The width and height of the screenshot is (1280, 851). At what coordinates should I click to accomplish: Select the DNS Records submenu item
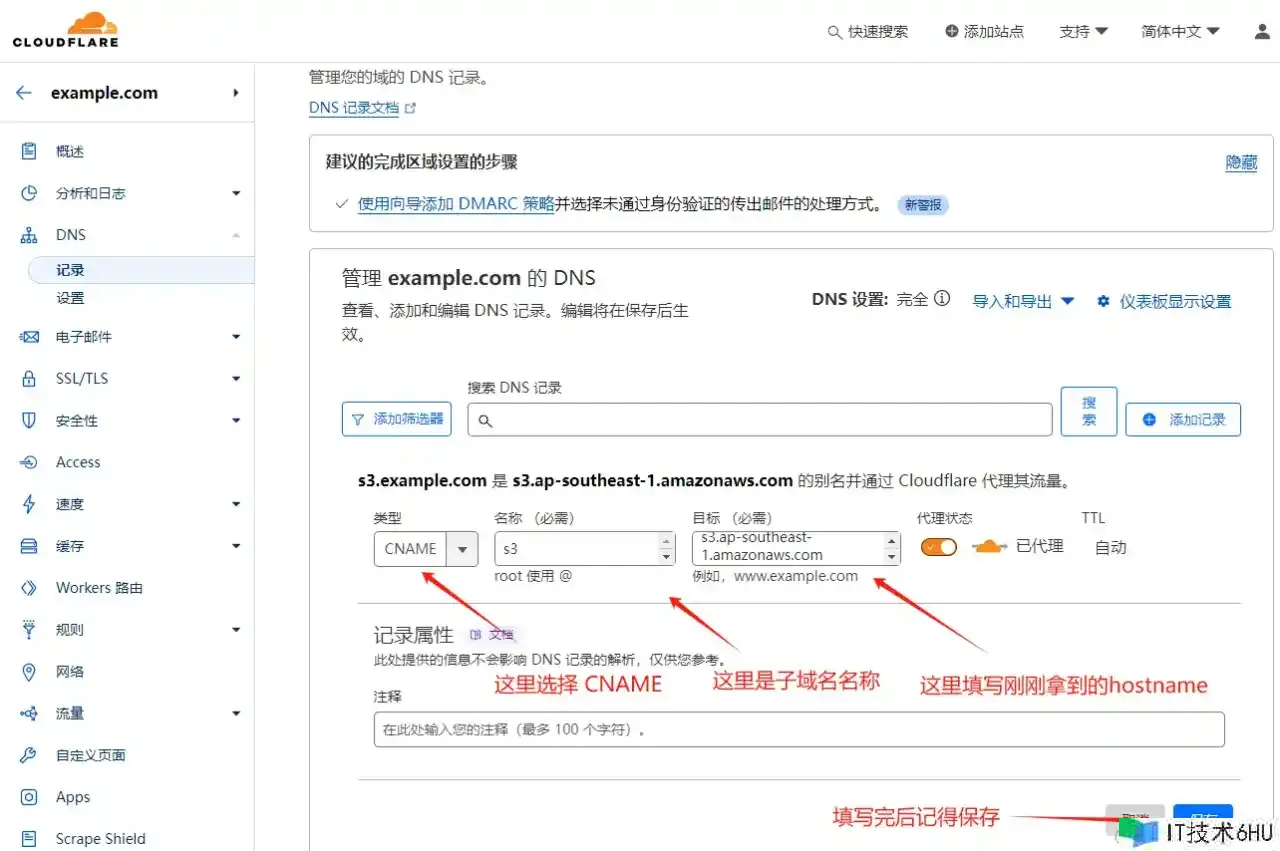[140, 270]
